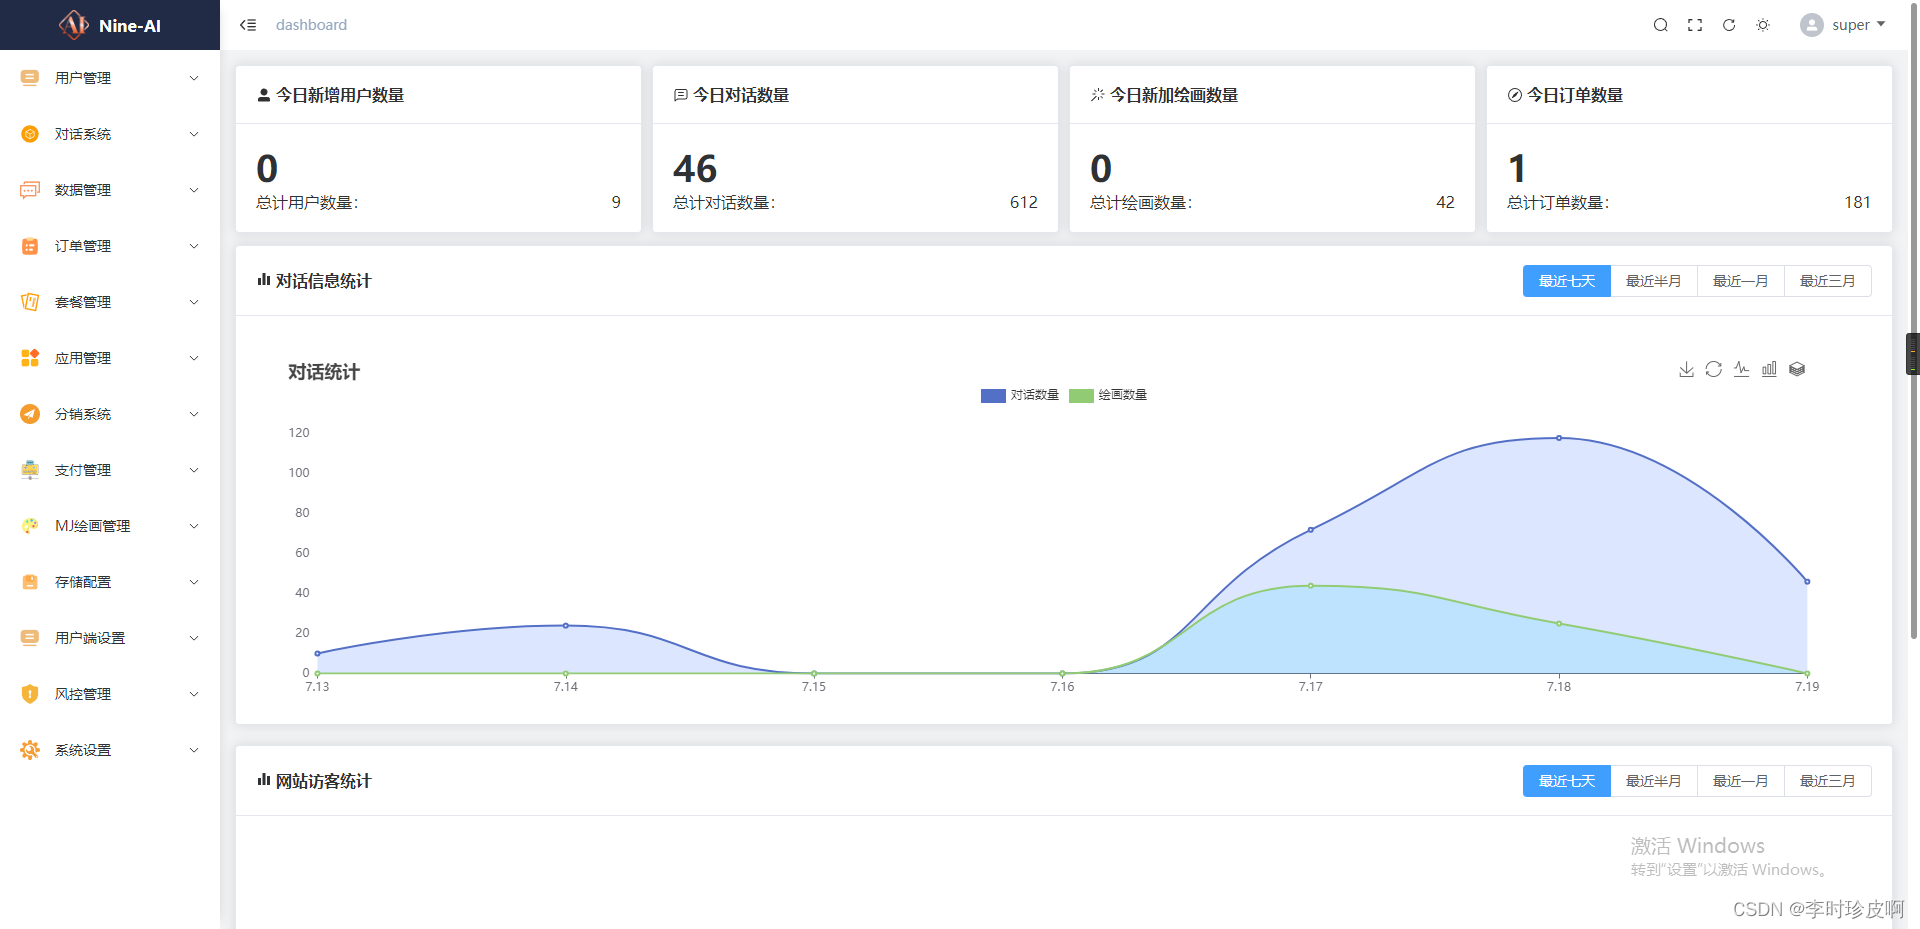Expand 用户管理 submenu chevron
This screenshot has width=1920, height=929.
(x=194, y=78)
